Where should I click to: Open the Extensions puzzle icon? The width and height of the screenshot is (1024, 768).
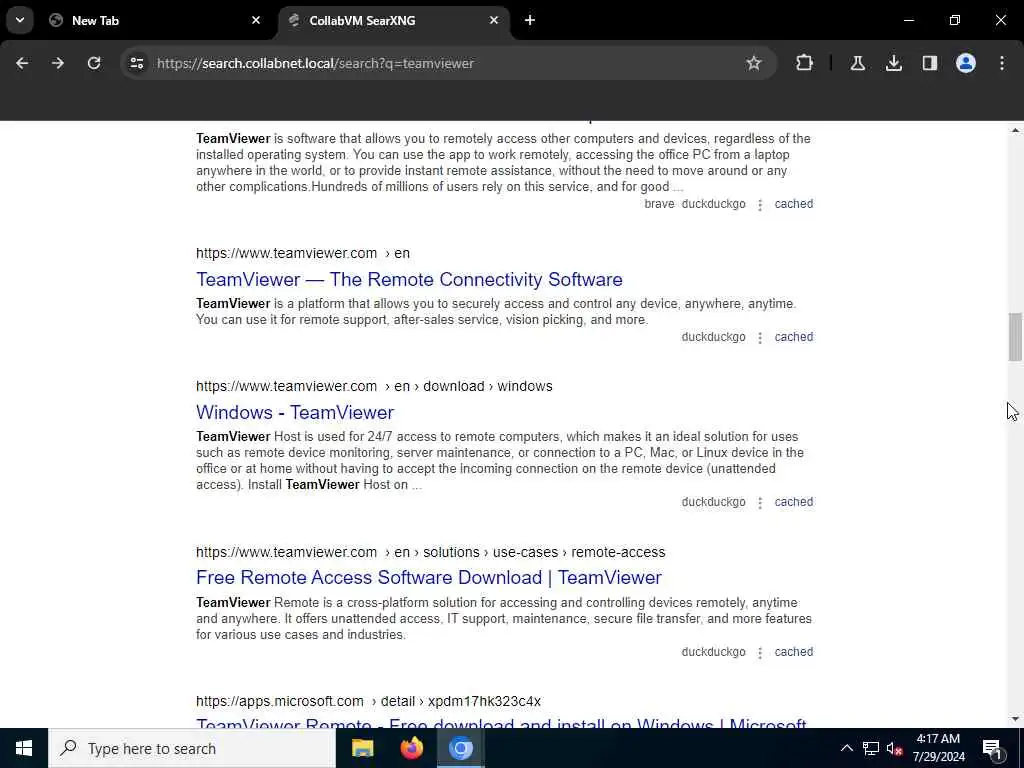[x=805, y=63]
